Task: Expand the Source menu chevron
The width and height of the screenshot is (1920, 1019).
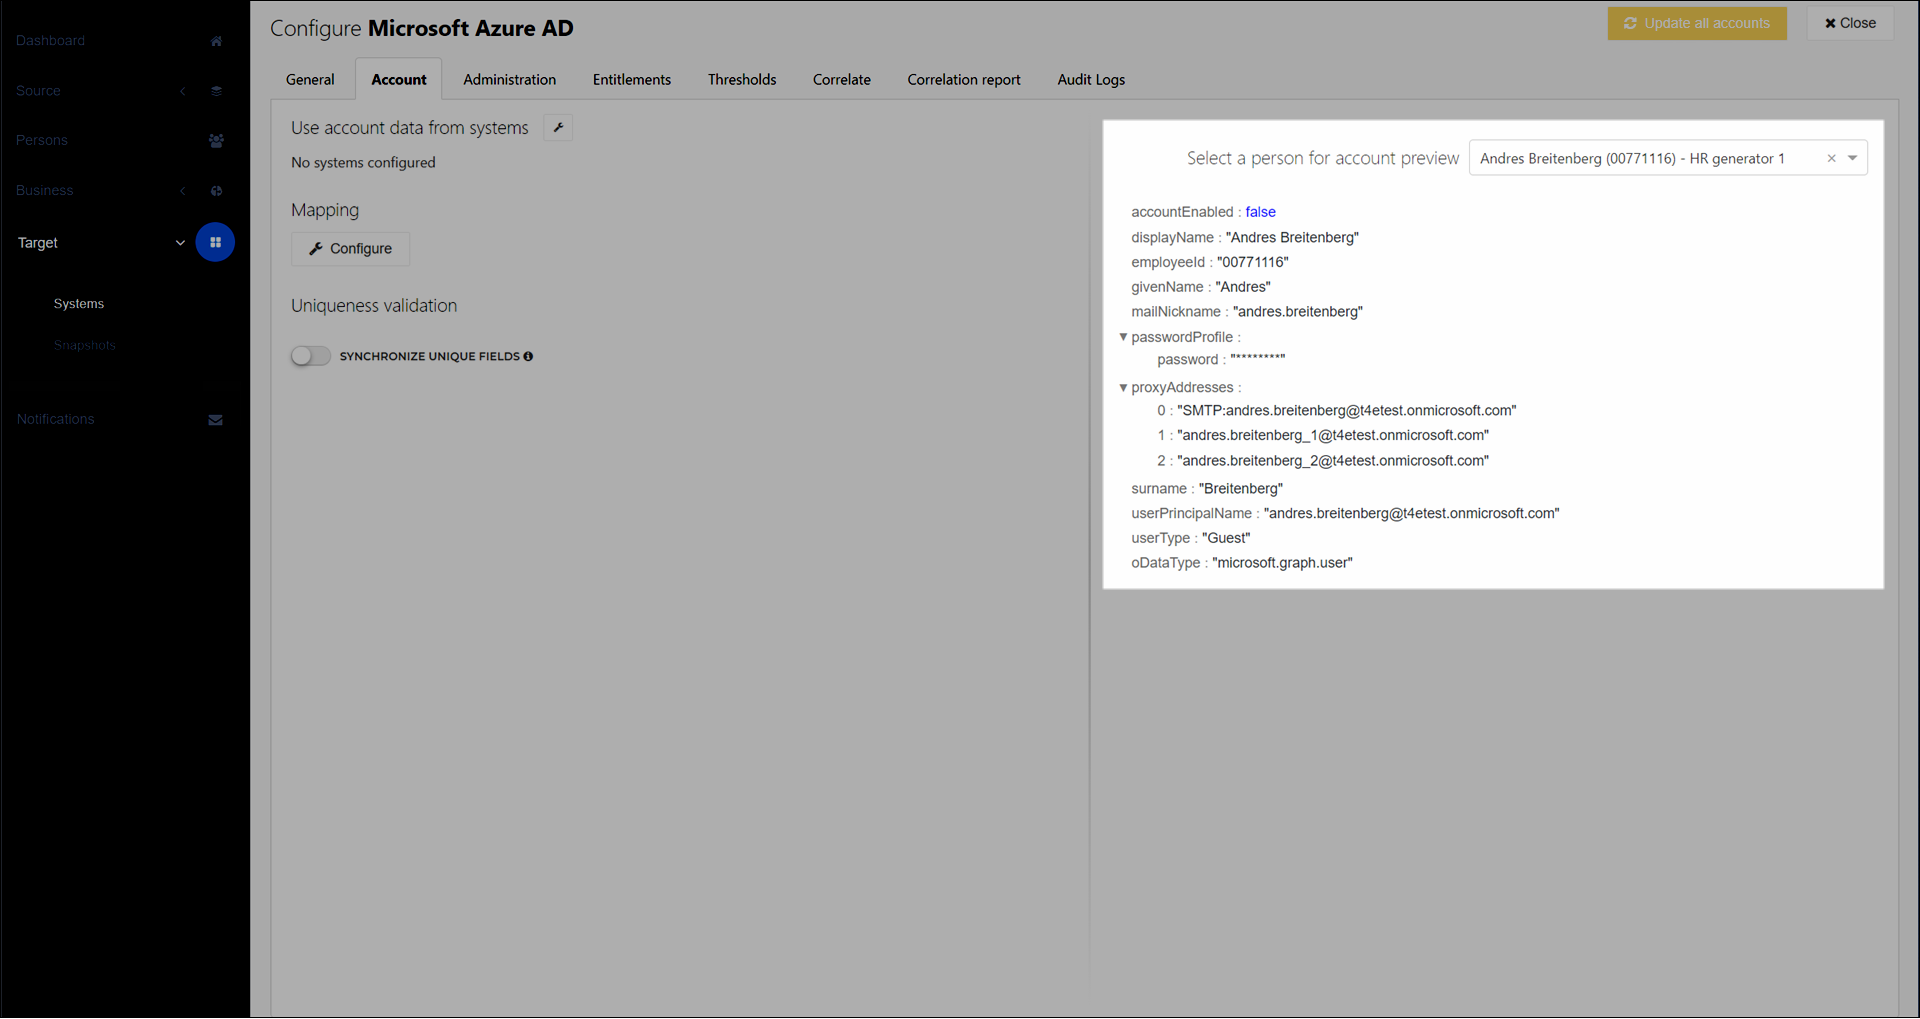Action: 183,91
